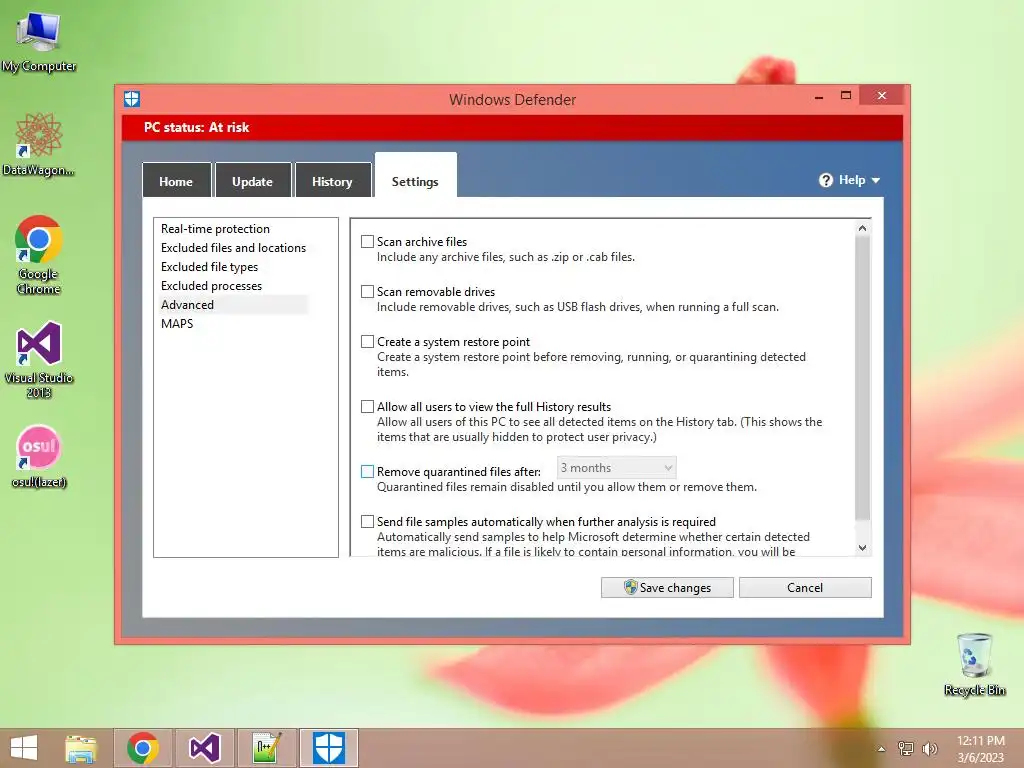This screenshot has height=768, width=1024.
Task: Switch to Chrome in the taskbar
Action: (x=143, y=748)
